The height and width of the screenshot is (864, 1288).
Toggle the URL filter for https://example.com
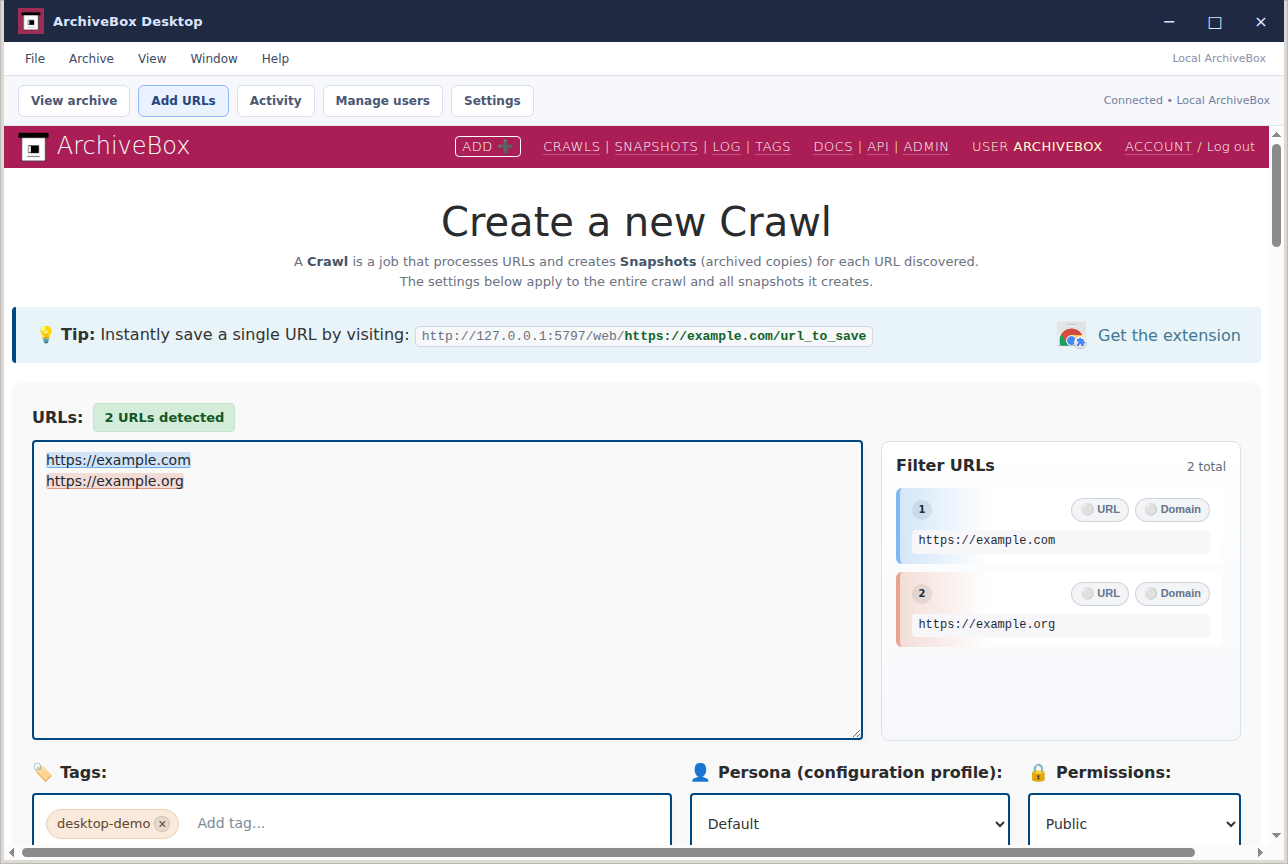tap(1100, 510)
